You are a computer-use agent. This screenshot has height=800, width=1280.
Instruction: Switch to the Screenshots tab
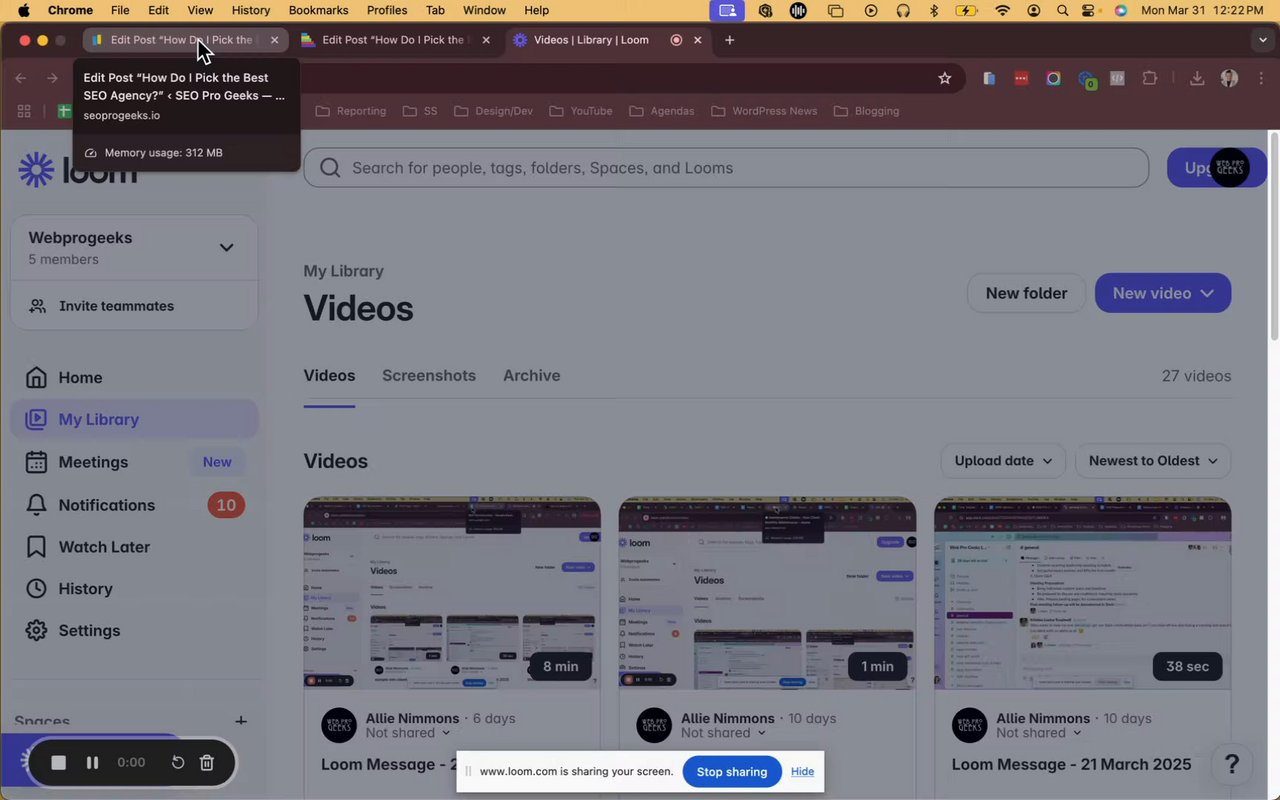click(429, 376)
